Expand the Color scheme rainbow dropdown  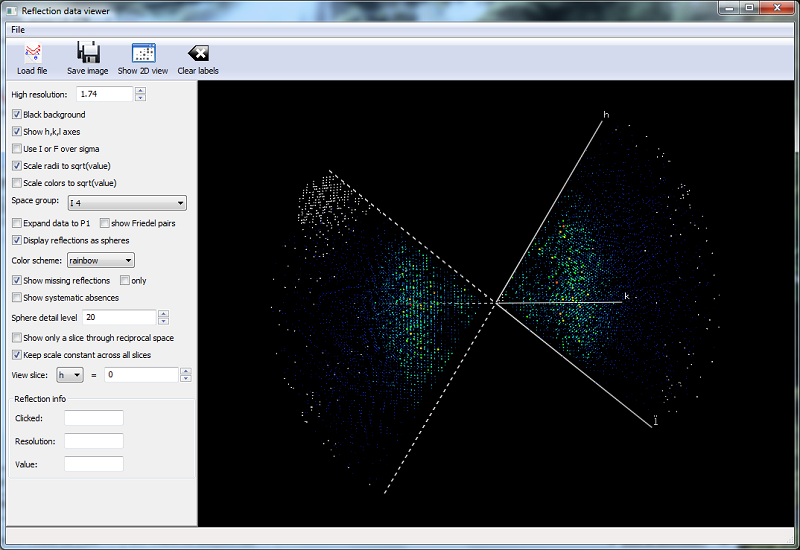pos(101,261)
